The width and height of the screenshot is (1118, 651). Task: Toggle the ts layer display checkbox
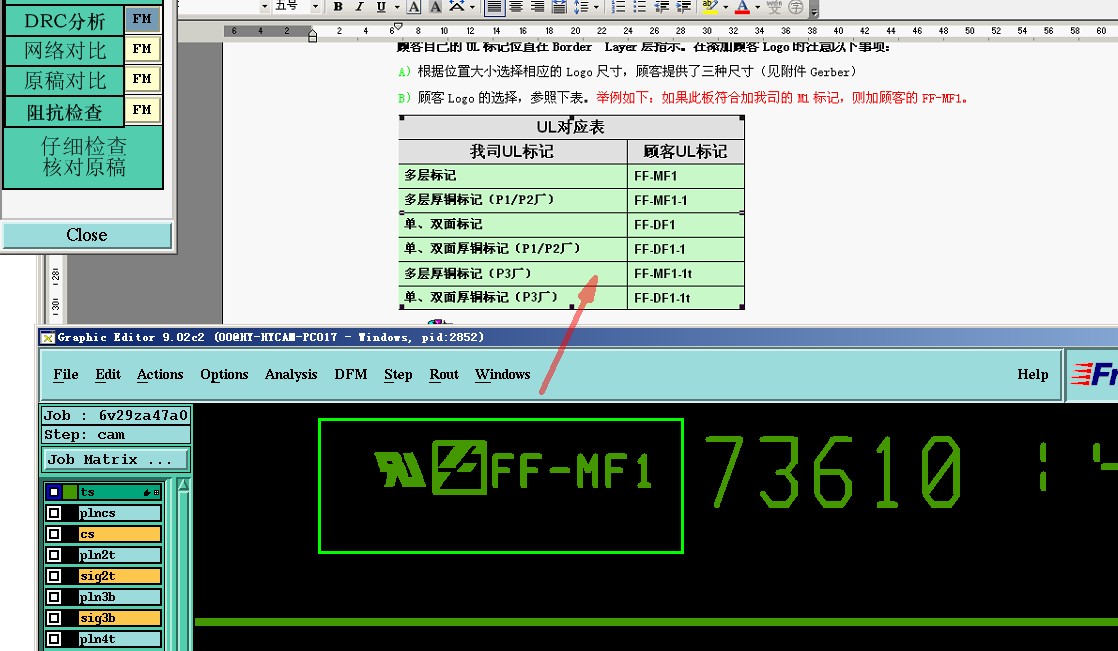(53, 492)
